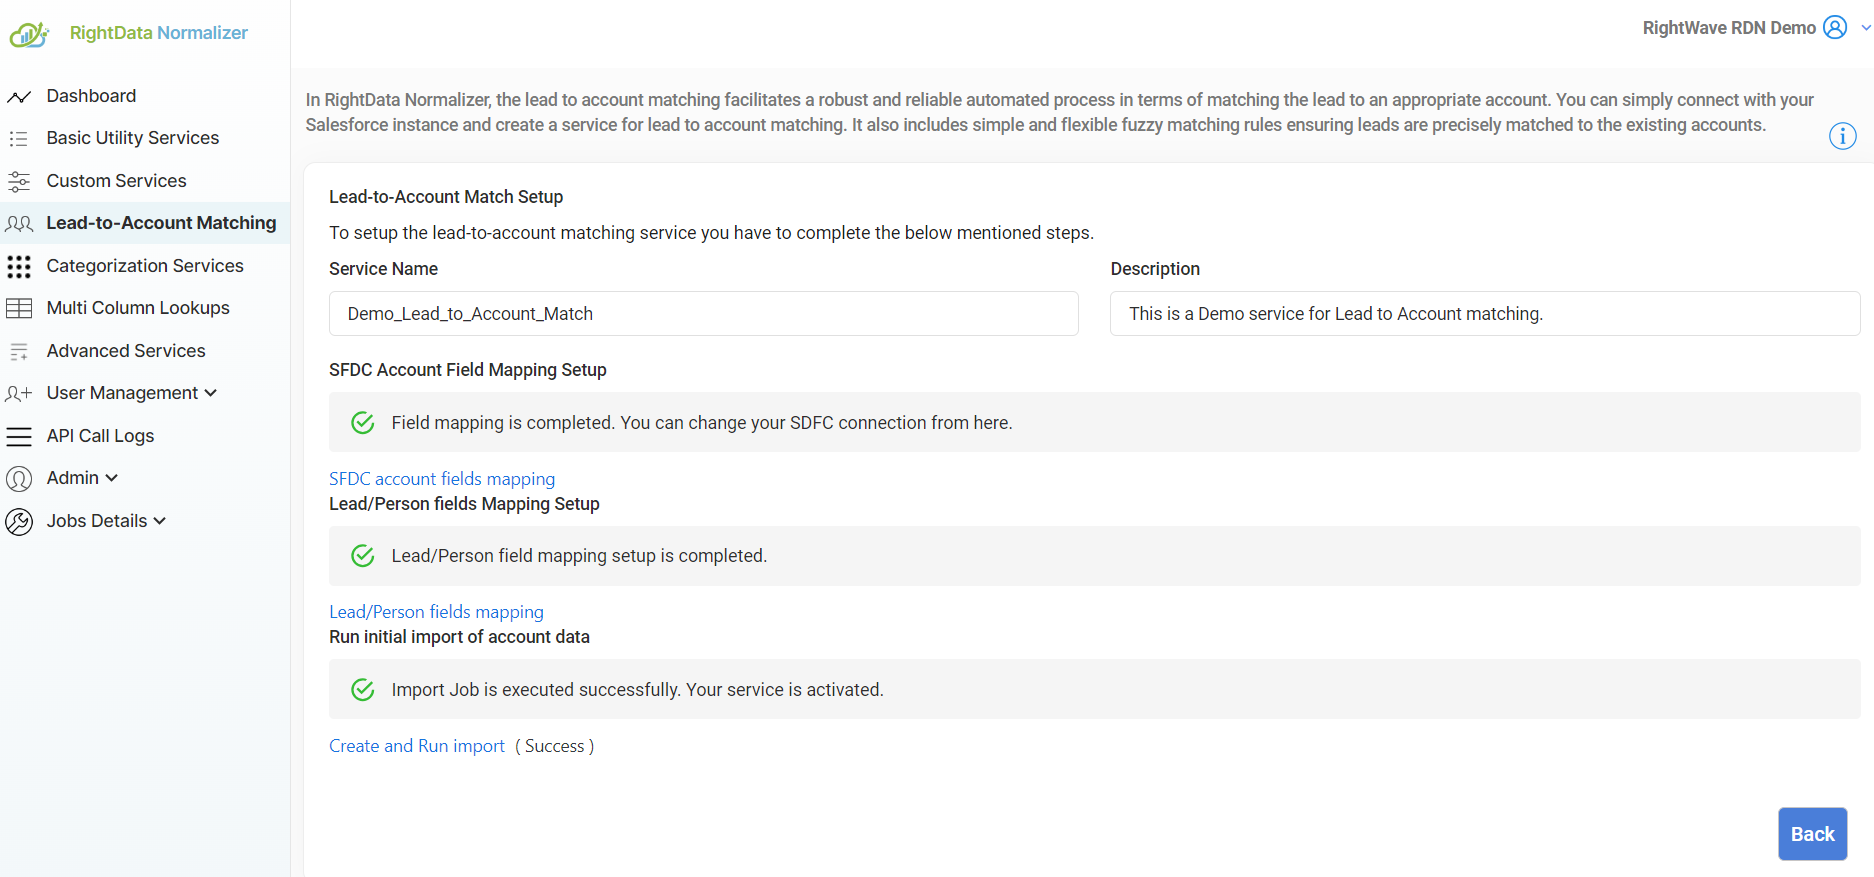Click the User Management add-user icon
Image resolution: width=1874 pixels, height=877 pixels.
(x=19, y=394)
